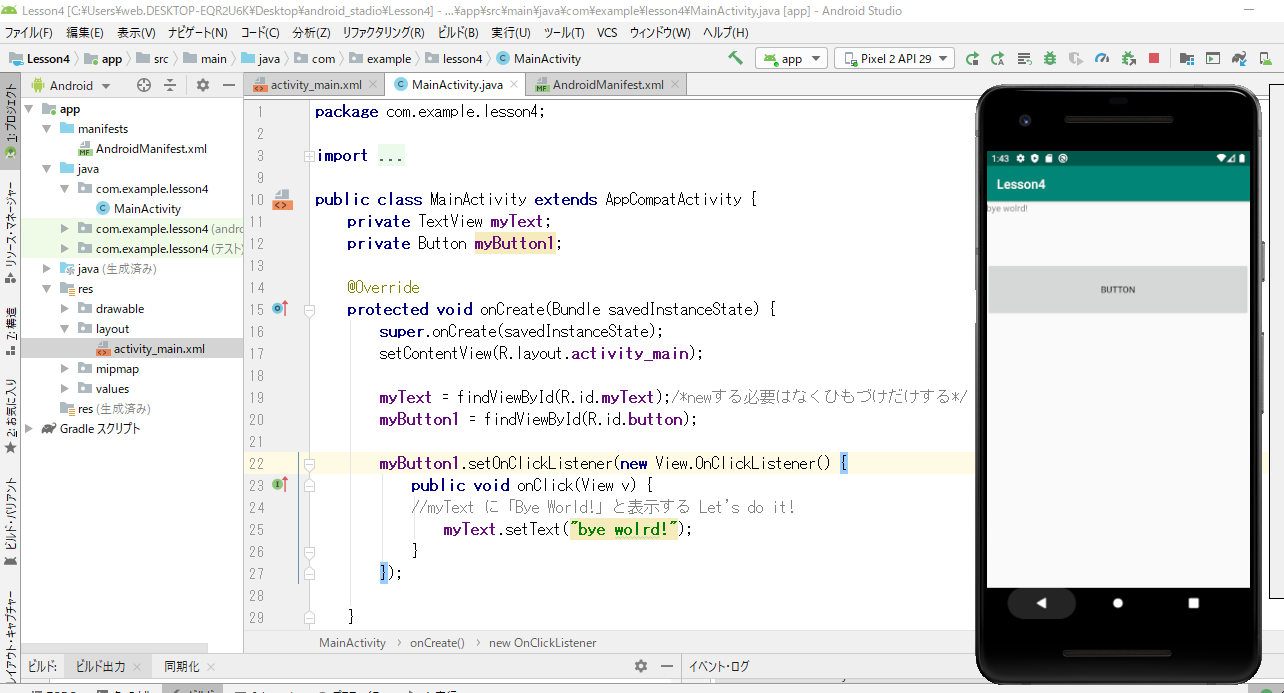Select activity_main.xml in the project tree
This screenshot has height=693, width=1284.
tap(159, 349)
